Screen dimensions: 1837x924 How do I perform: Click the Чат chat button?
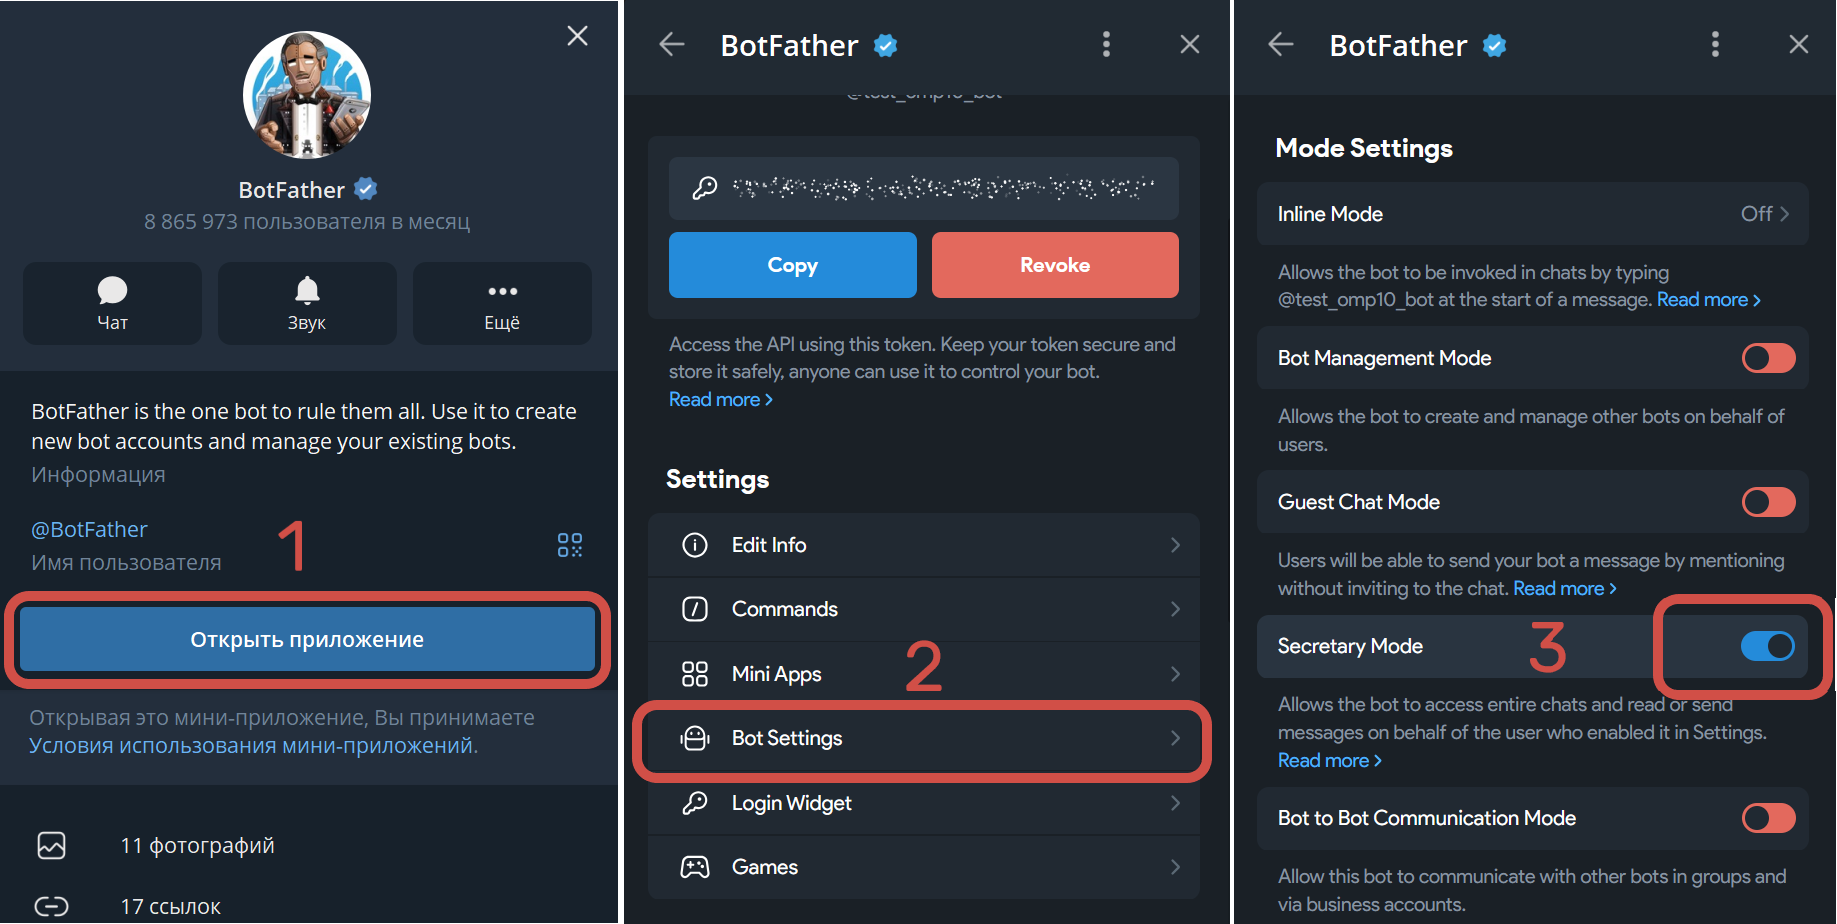click(112, 303)
